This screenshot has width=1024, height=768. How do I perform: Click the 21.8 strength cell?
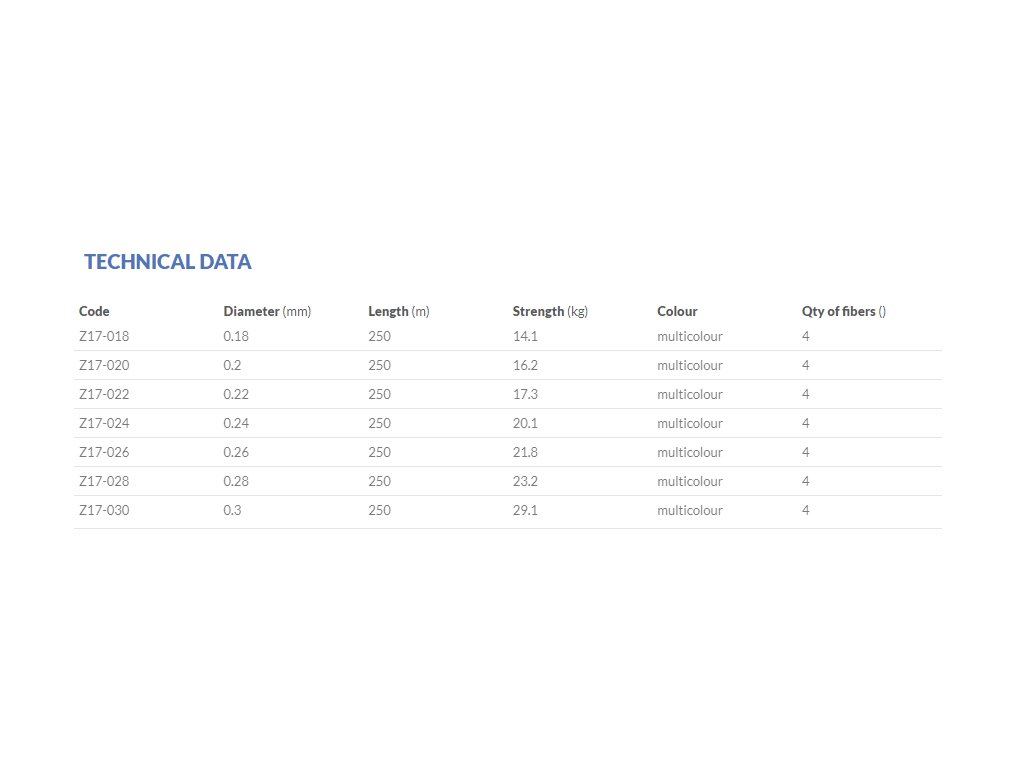click(x=525, y=452)
